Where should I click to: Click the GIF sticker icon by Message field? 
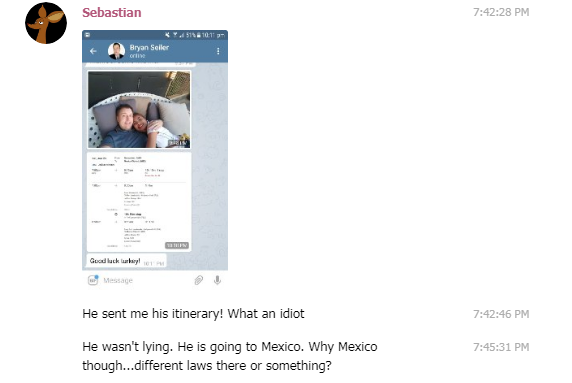tap(93, 280)
